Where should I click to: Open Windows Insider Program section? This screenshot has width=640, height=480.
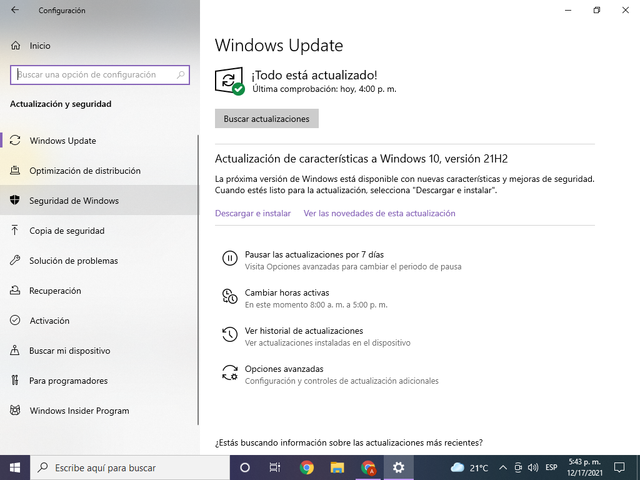click(99, 410)
